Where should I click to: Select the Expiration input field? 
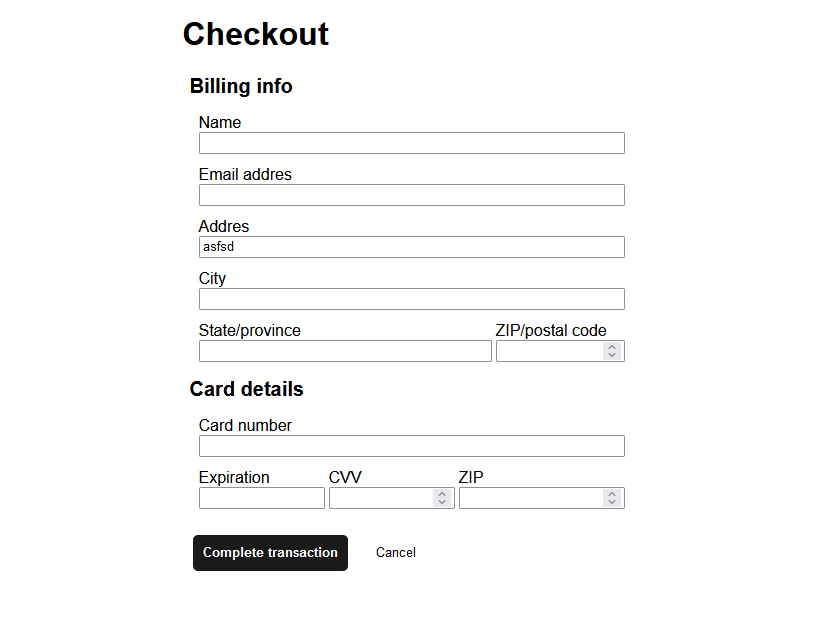(261, 498)
